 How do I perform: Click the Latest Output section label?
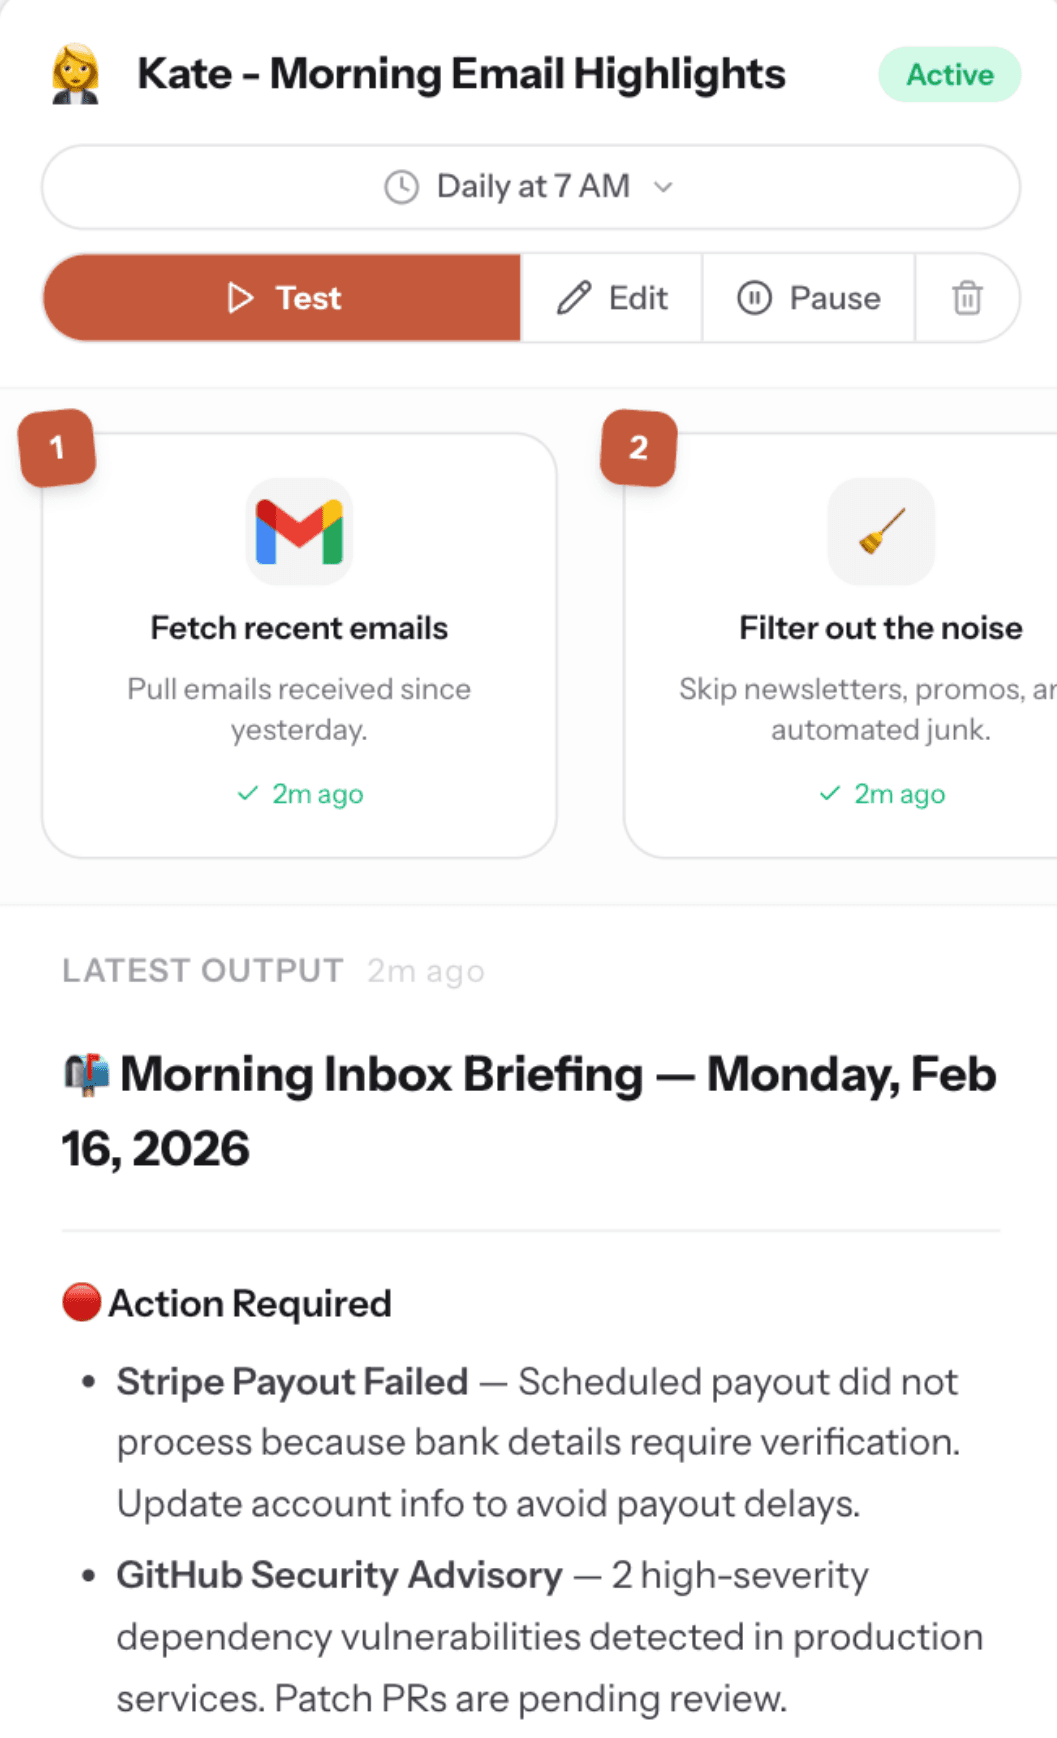tap(202, 971)
